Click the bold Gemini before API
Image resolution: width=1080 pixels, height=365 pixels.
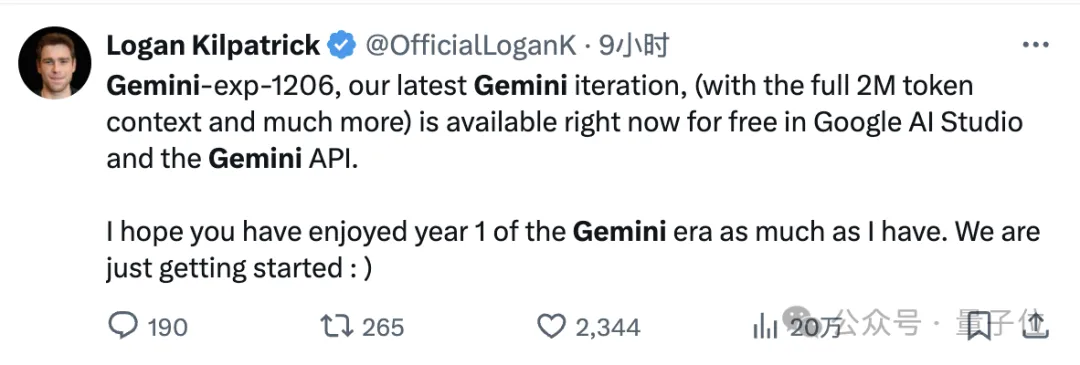(x=255, y=159)
